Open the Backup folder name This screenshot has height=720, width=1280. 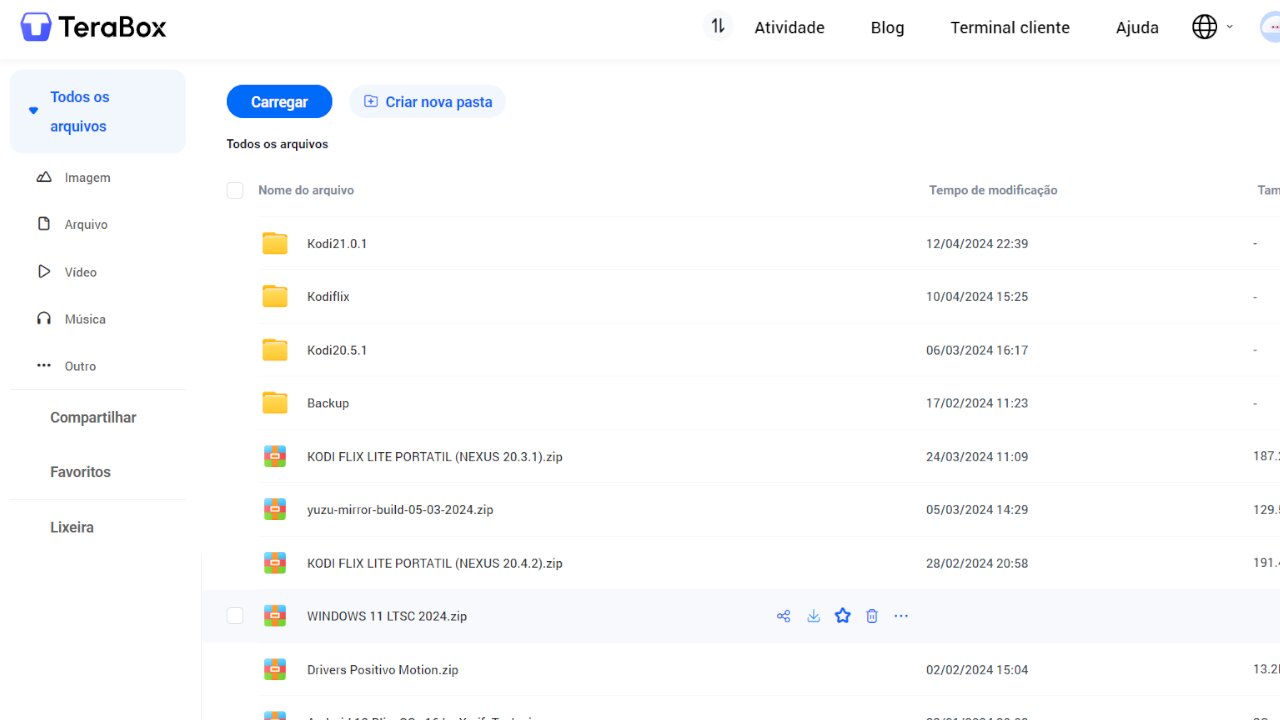(328, 403)
